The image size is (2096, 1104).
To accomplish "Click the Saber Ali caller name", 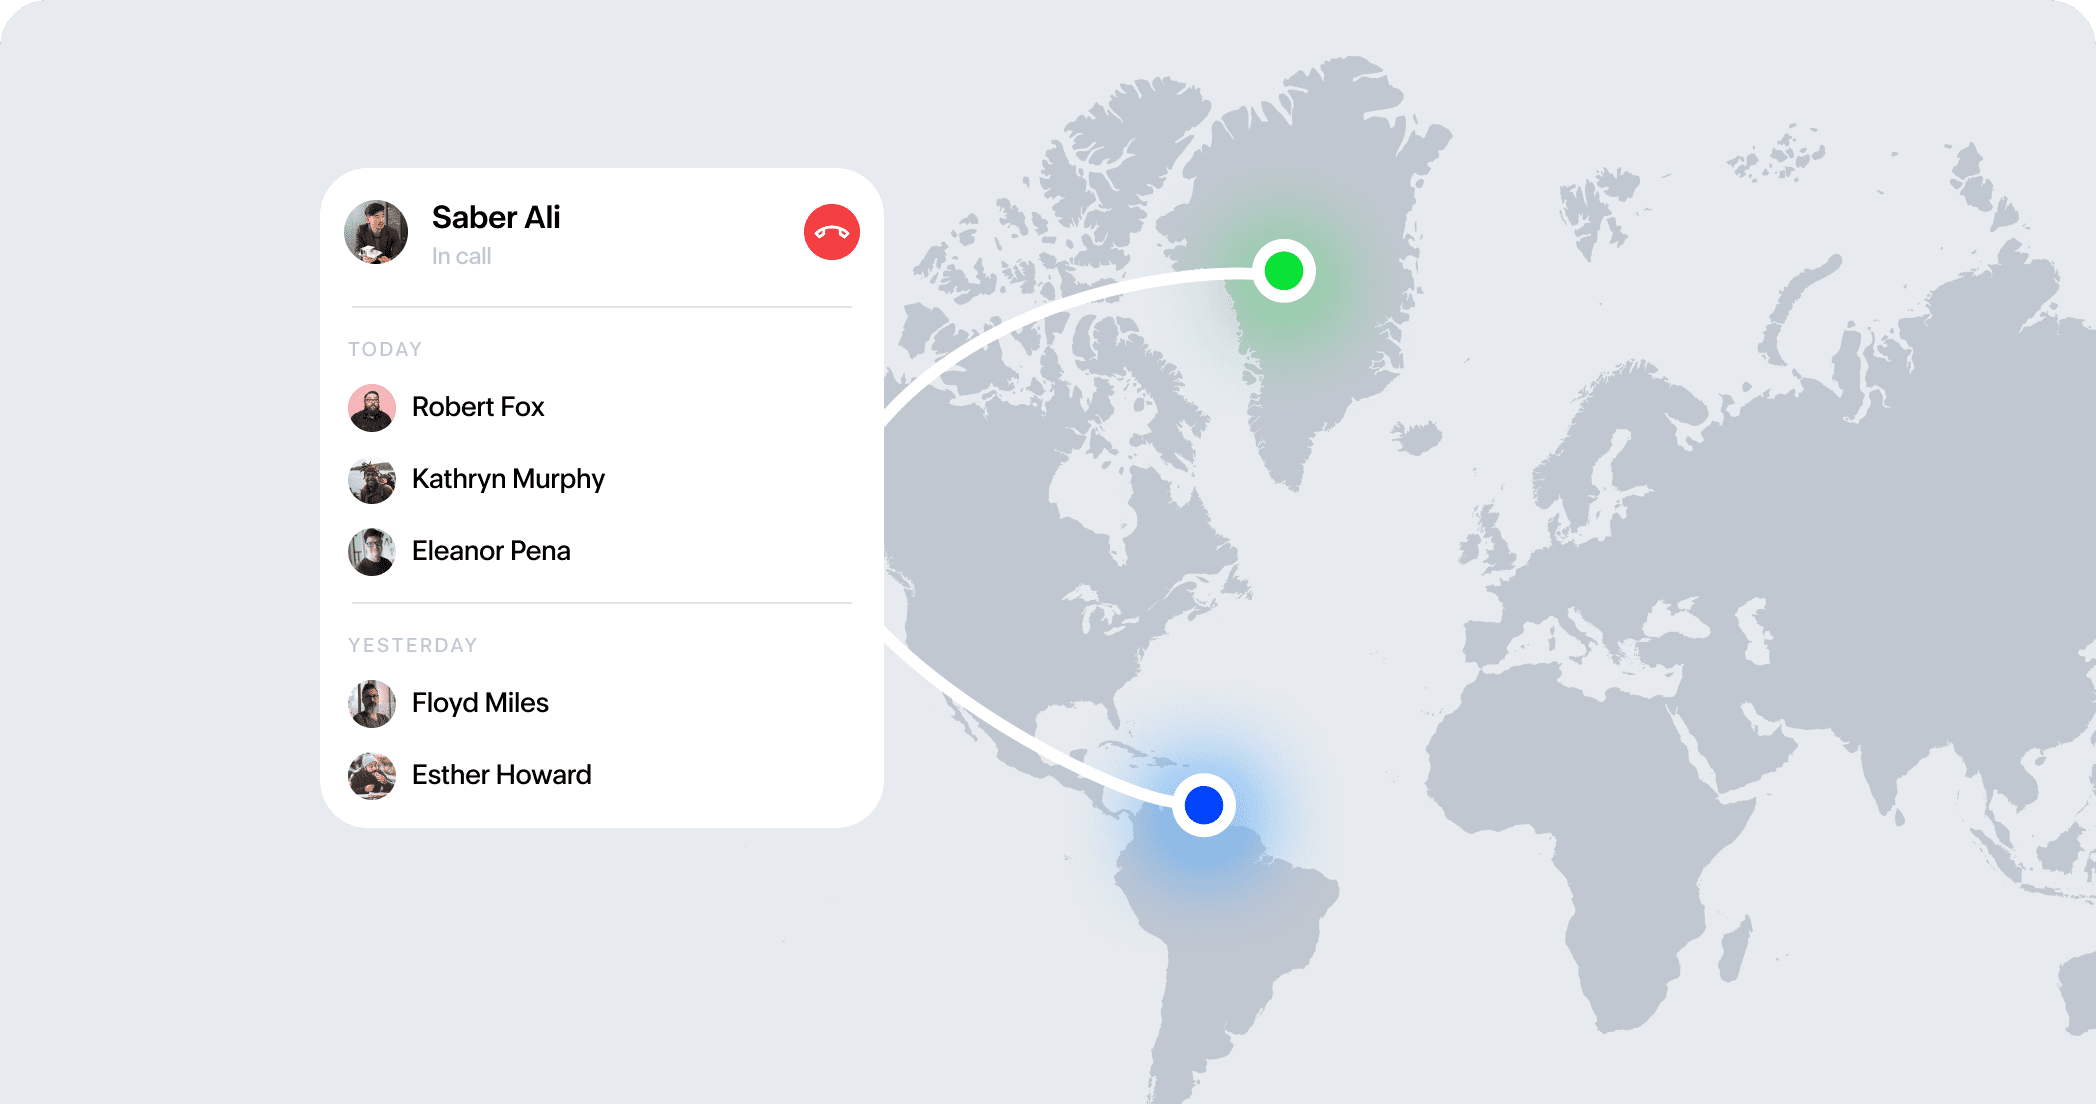I will [x=496, y=217].
